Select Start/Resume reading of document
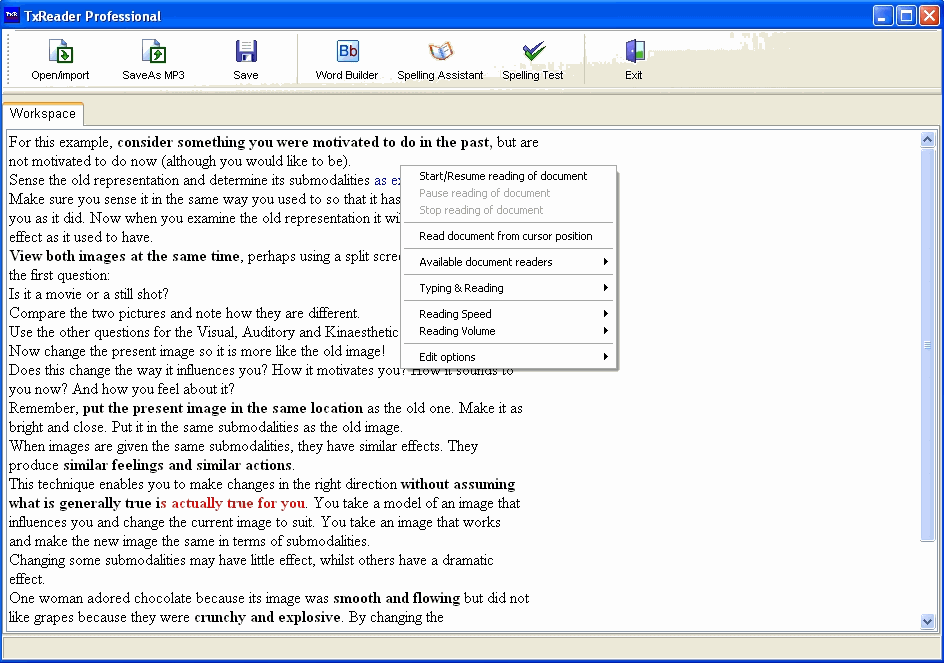Image resolution: width=944 pixels, height=663 pixels. click(x=503, y=176)
